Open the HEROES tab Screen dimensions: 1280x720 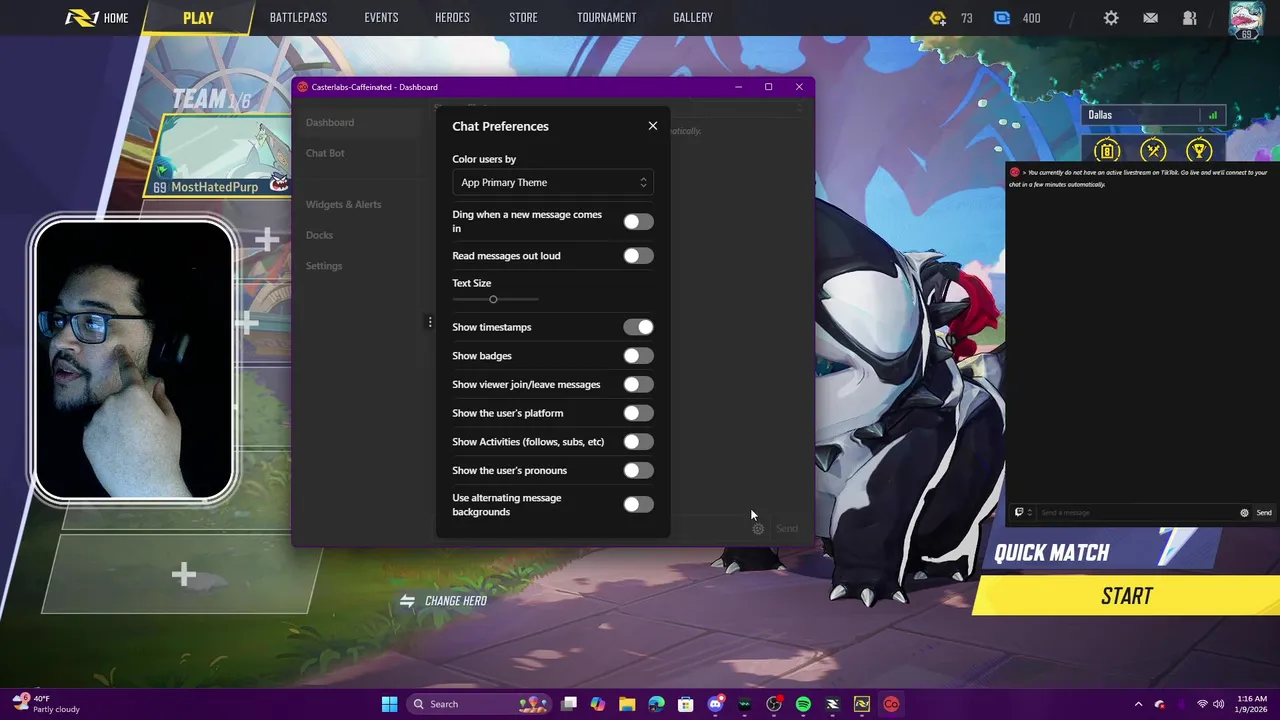click(452, 18)
